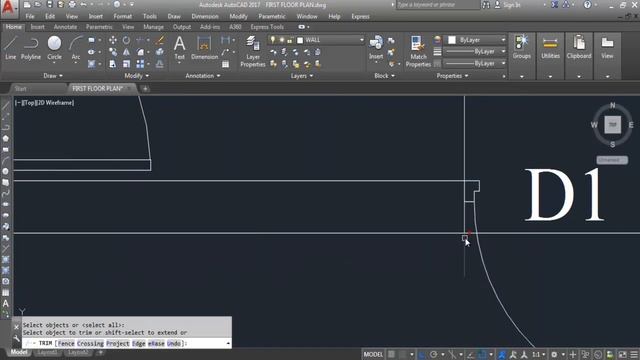Screen dimensions: 640x360
Task: Toggle object snap in status bar
Action: 482,354
